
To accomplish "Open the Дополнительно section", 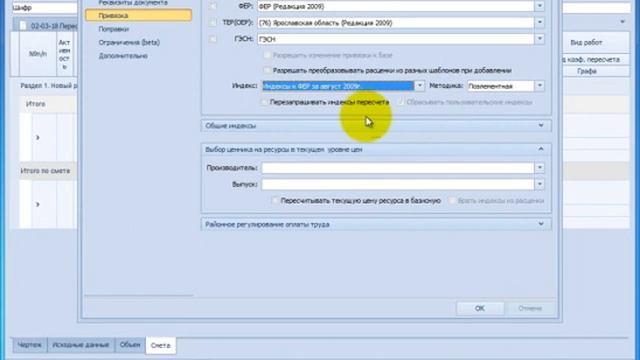I will [123, 56].
